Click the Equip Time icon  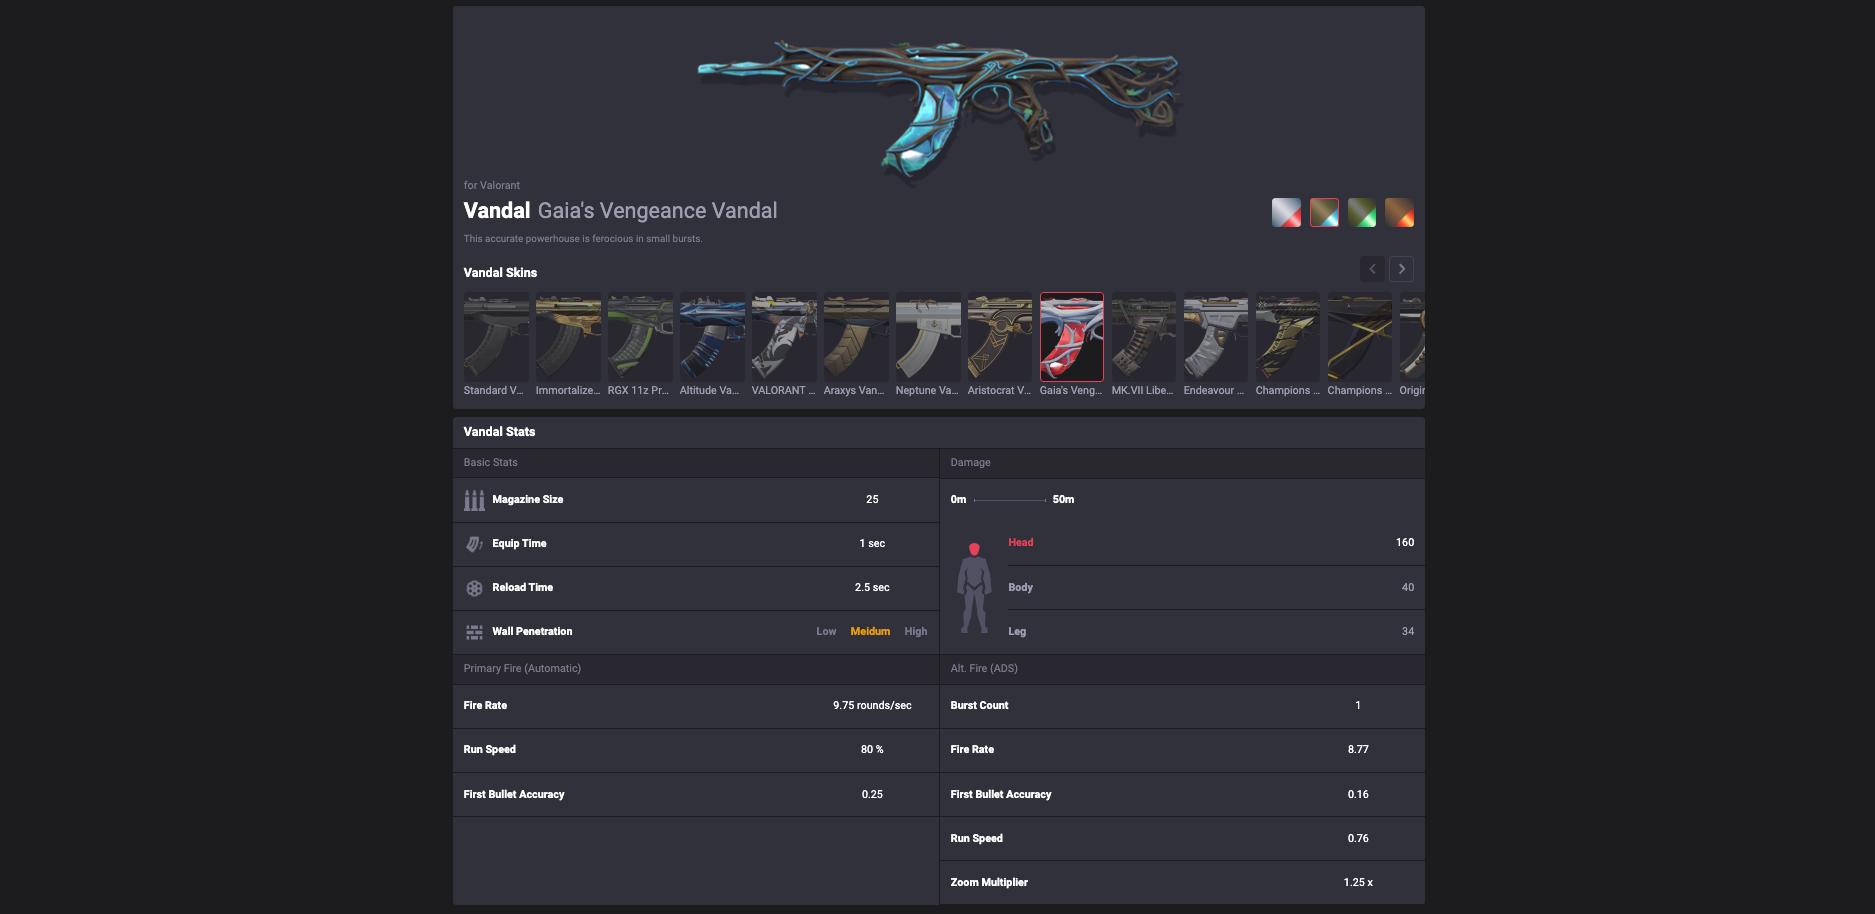[x=474, y=544]
